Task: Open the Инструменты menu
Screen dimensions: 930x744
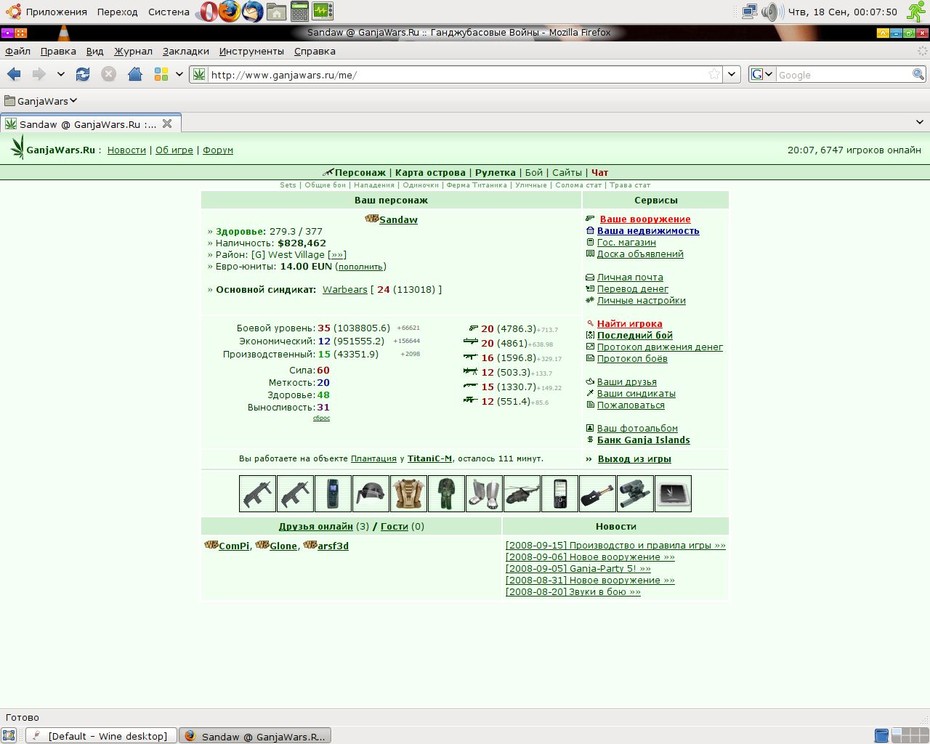Action: click(251, 51)
